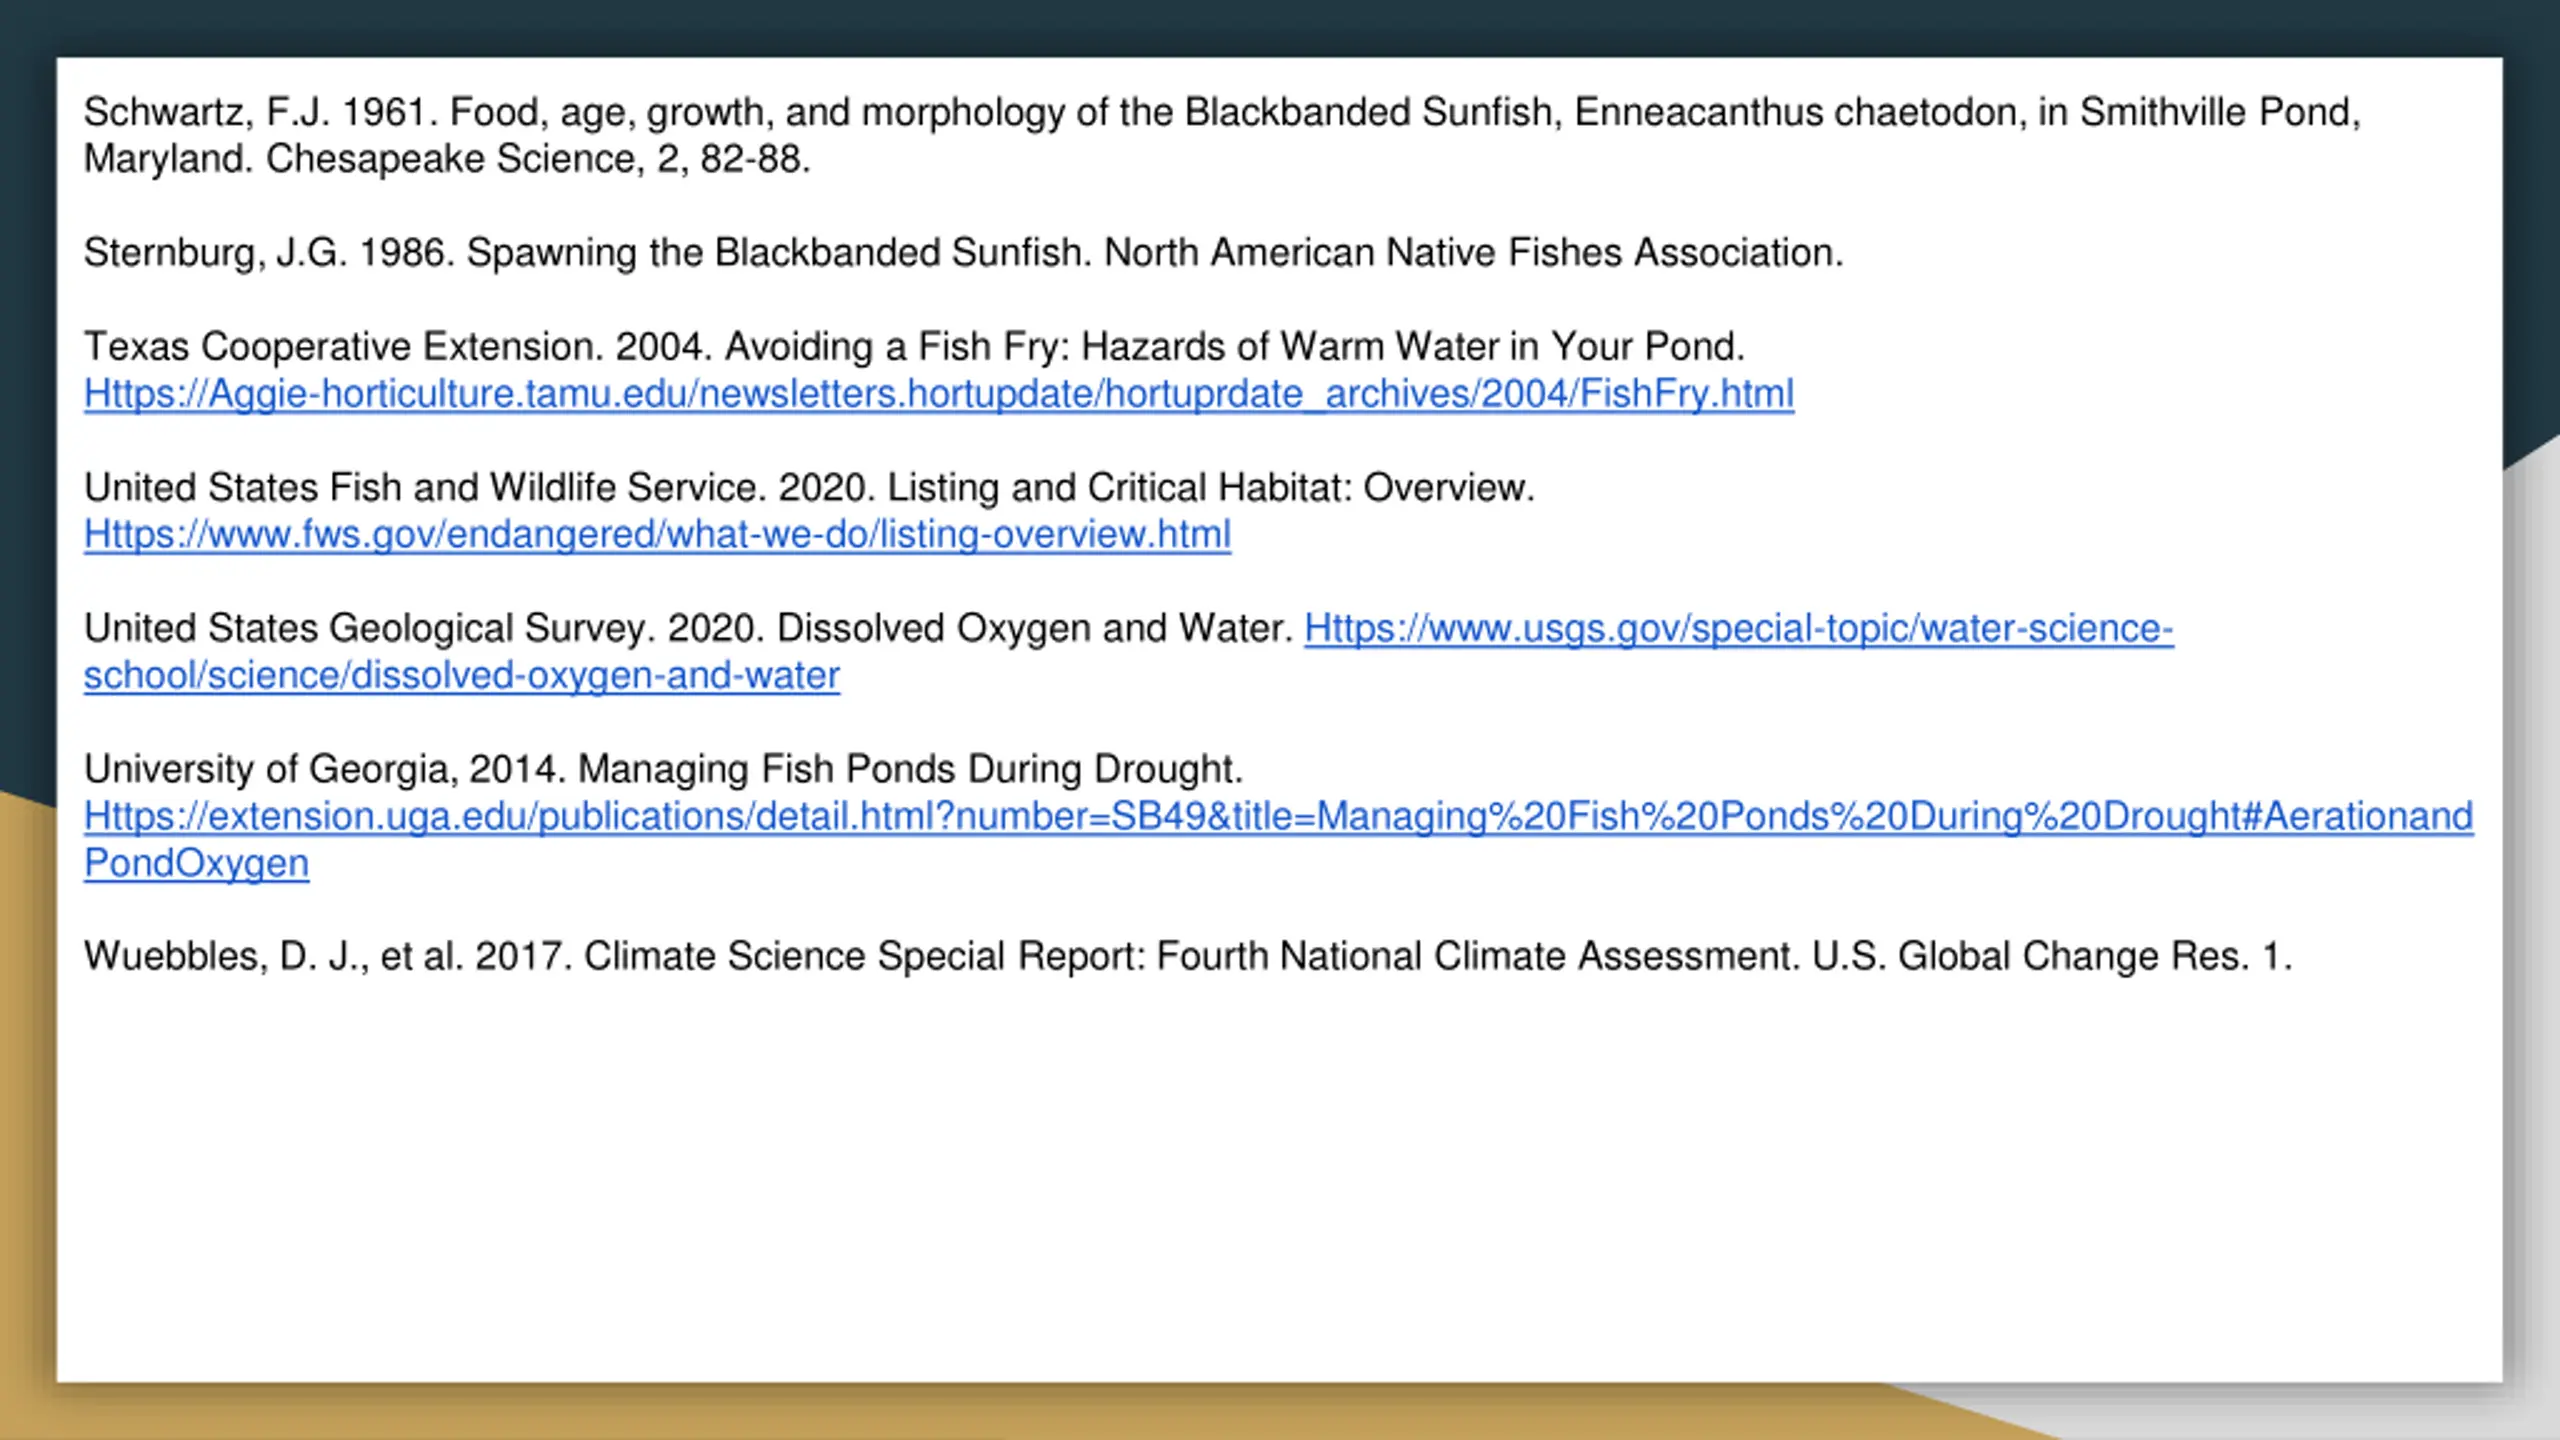Click the school/science/dissolved-oxygen-and-water link line
This screenshot has width=2560, height=1440.
coord(461,676)
